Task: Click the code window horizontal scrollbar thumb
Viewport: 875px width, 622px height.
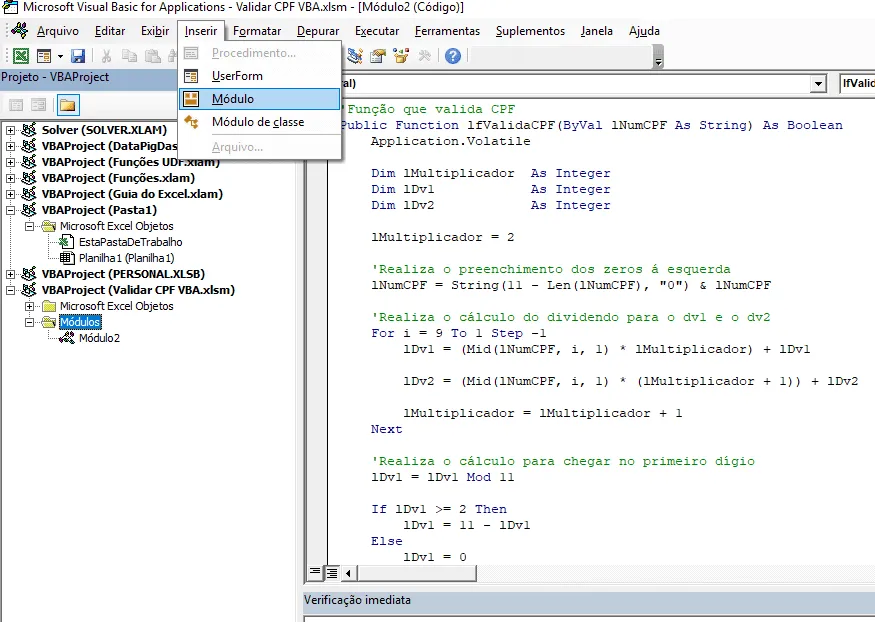Action: (417, 573)
